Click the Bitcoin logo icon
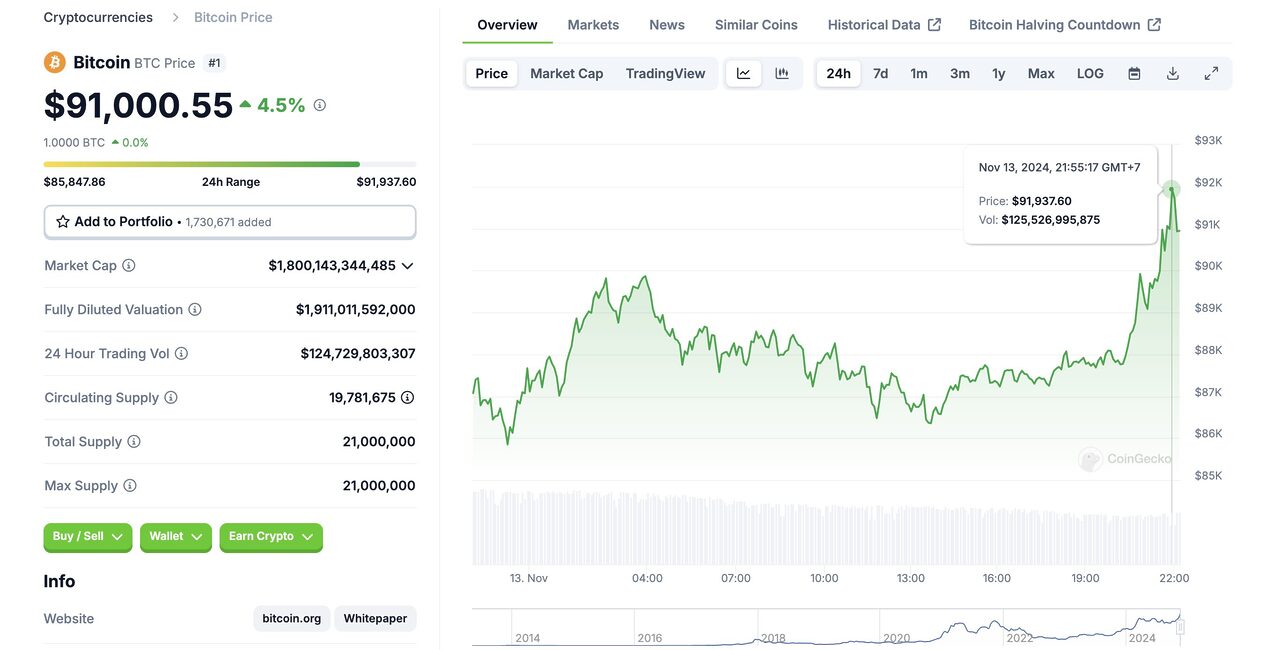This screenshot has height=650, width=1280. pyautogui.click(x=54, y=62)
